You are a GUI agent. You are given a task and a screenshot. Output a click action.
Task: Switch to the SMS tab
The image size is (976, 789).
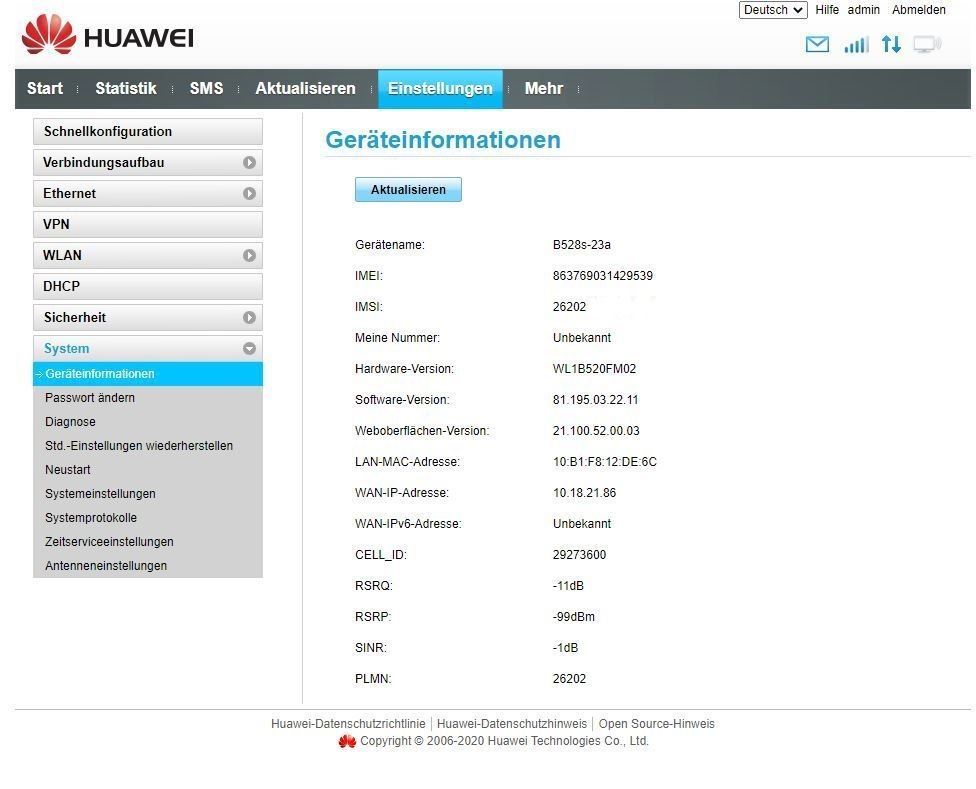pyautogui.click(x=206, y=88)
